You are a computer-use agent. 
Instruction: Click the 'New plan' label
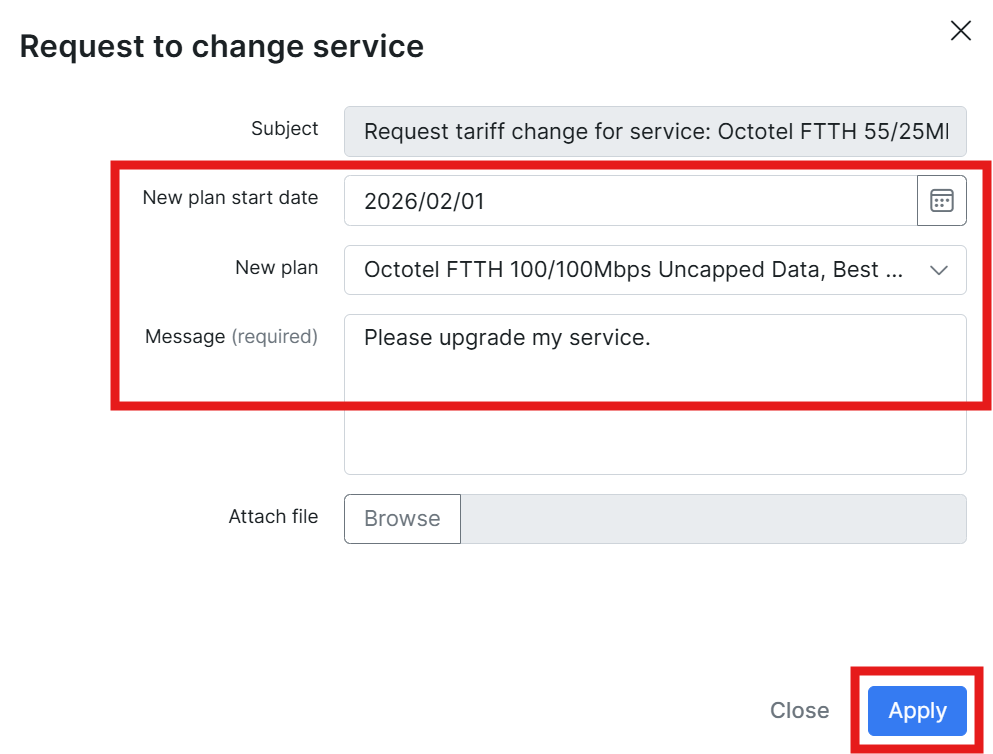pos(277,267)
